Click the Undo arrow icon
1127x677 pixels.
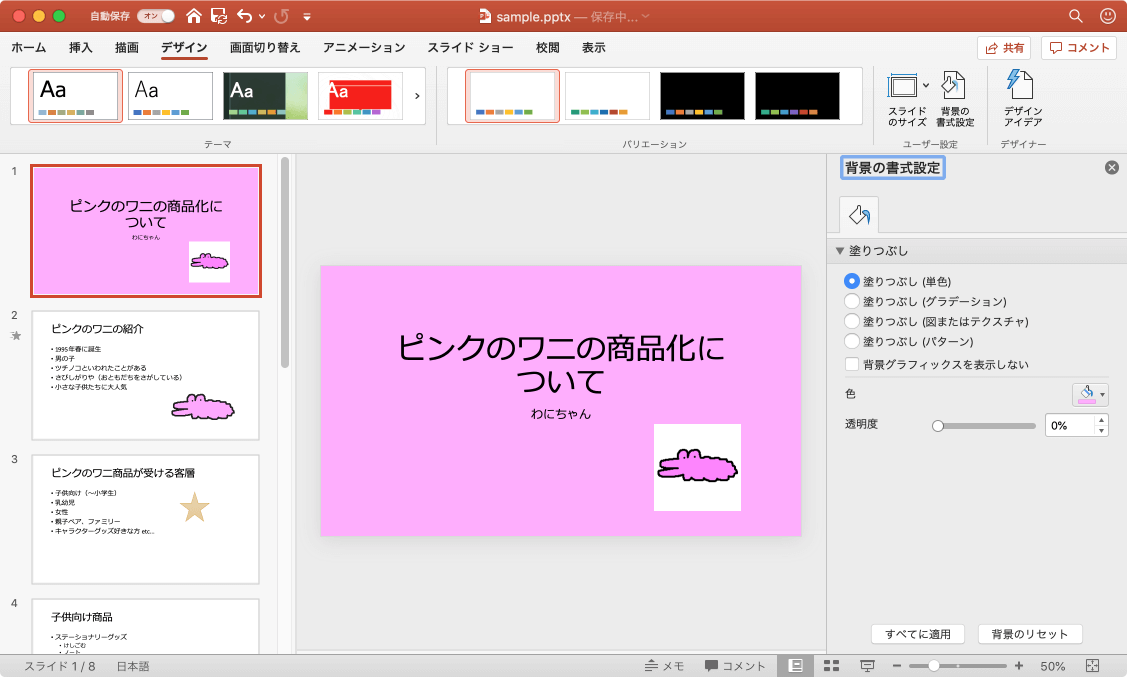click(x=244, y=16)
